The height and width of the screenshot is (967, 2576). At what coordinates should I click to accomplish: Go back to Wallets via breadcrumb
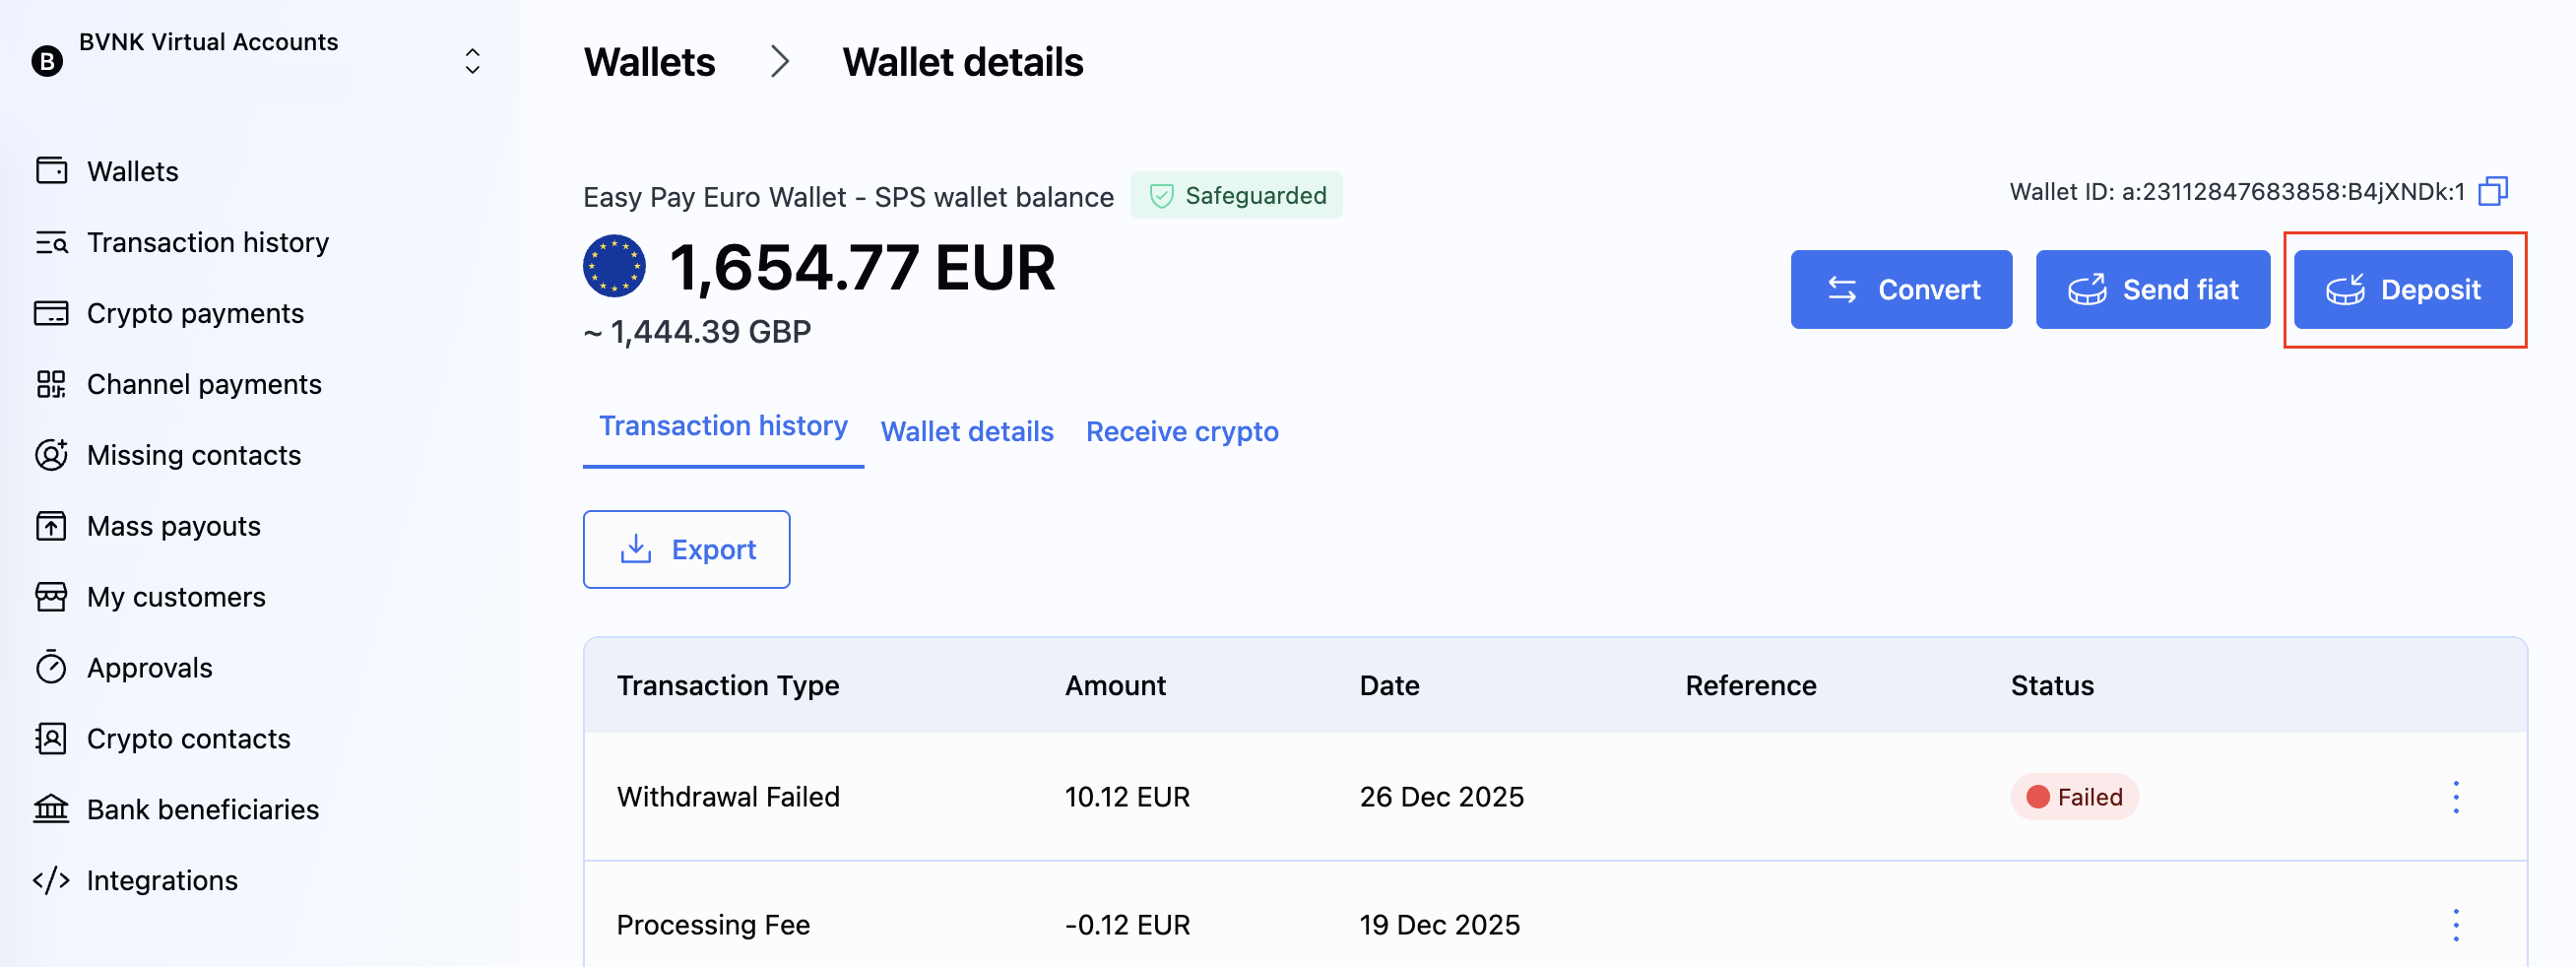pos(649,62)
